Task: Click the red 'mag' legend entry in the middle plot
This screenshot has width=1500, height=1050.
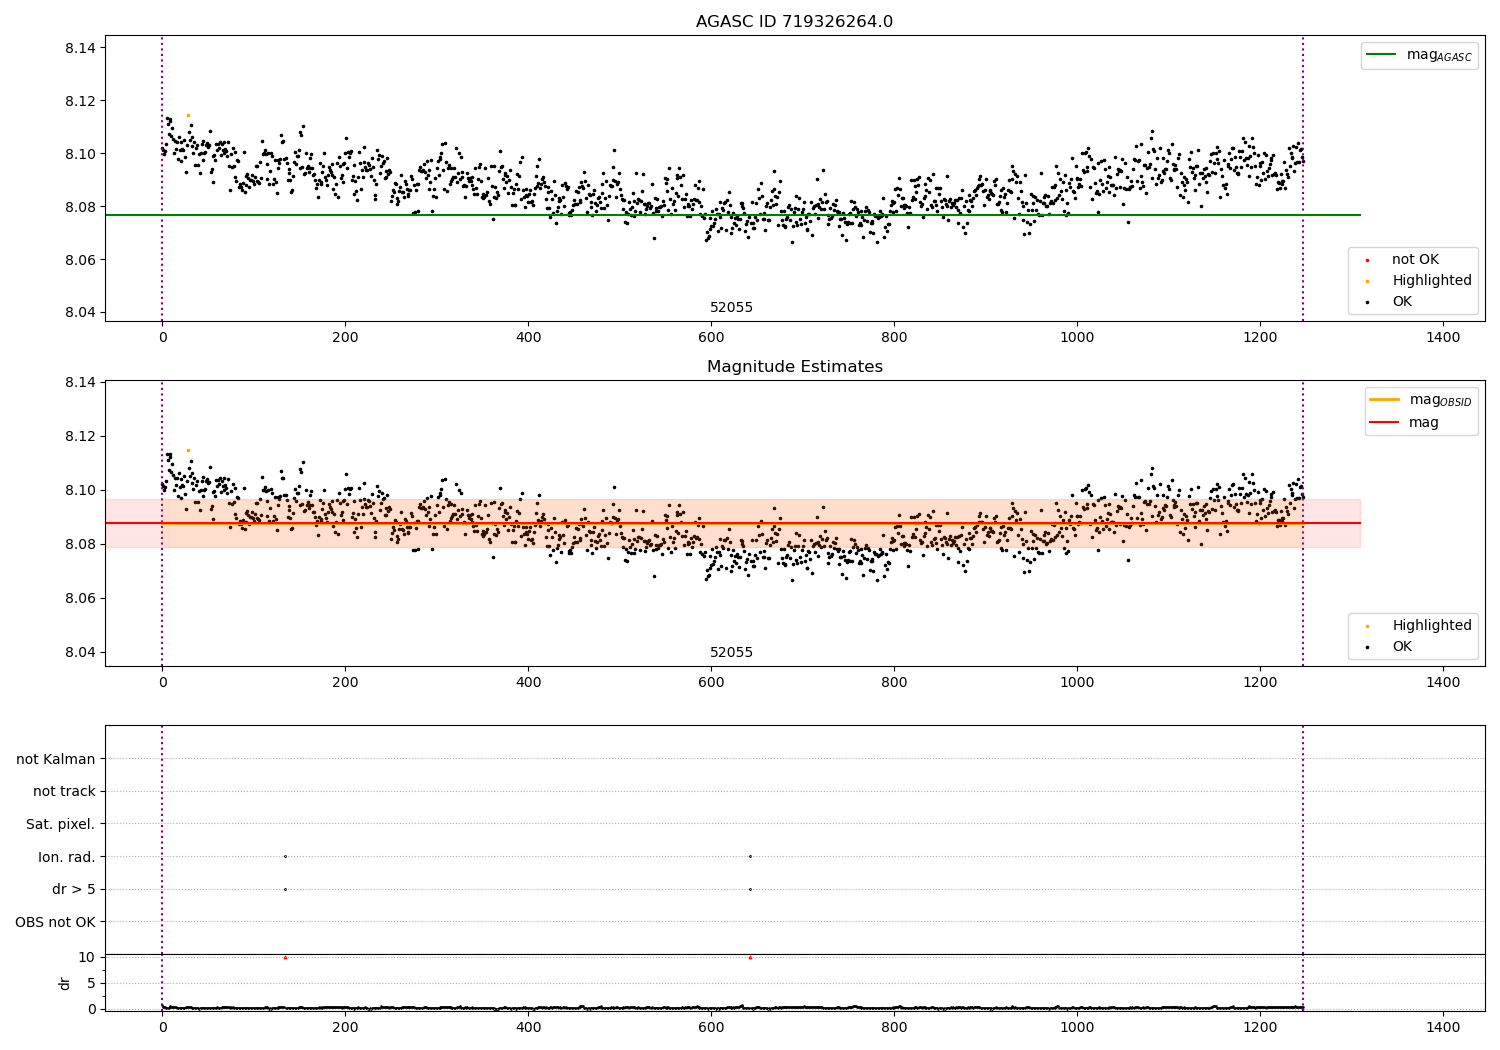Action: point(1404,423)
